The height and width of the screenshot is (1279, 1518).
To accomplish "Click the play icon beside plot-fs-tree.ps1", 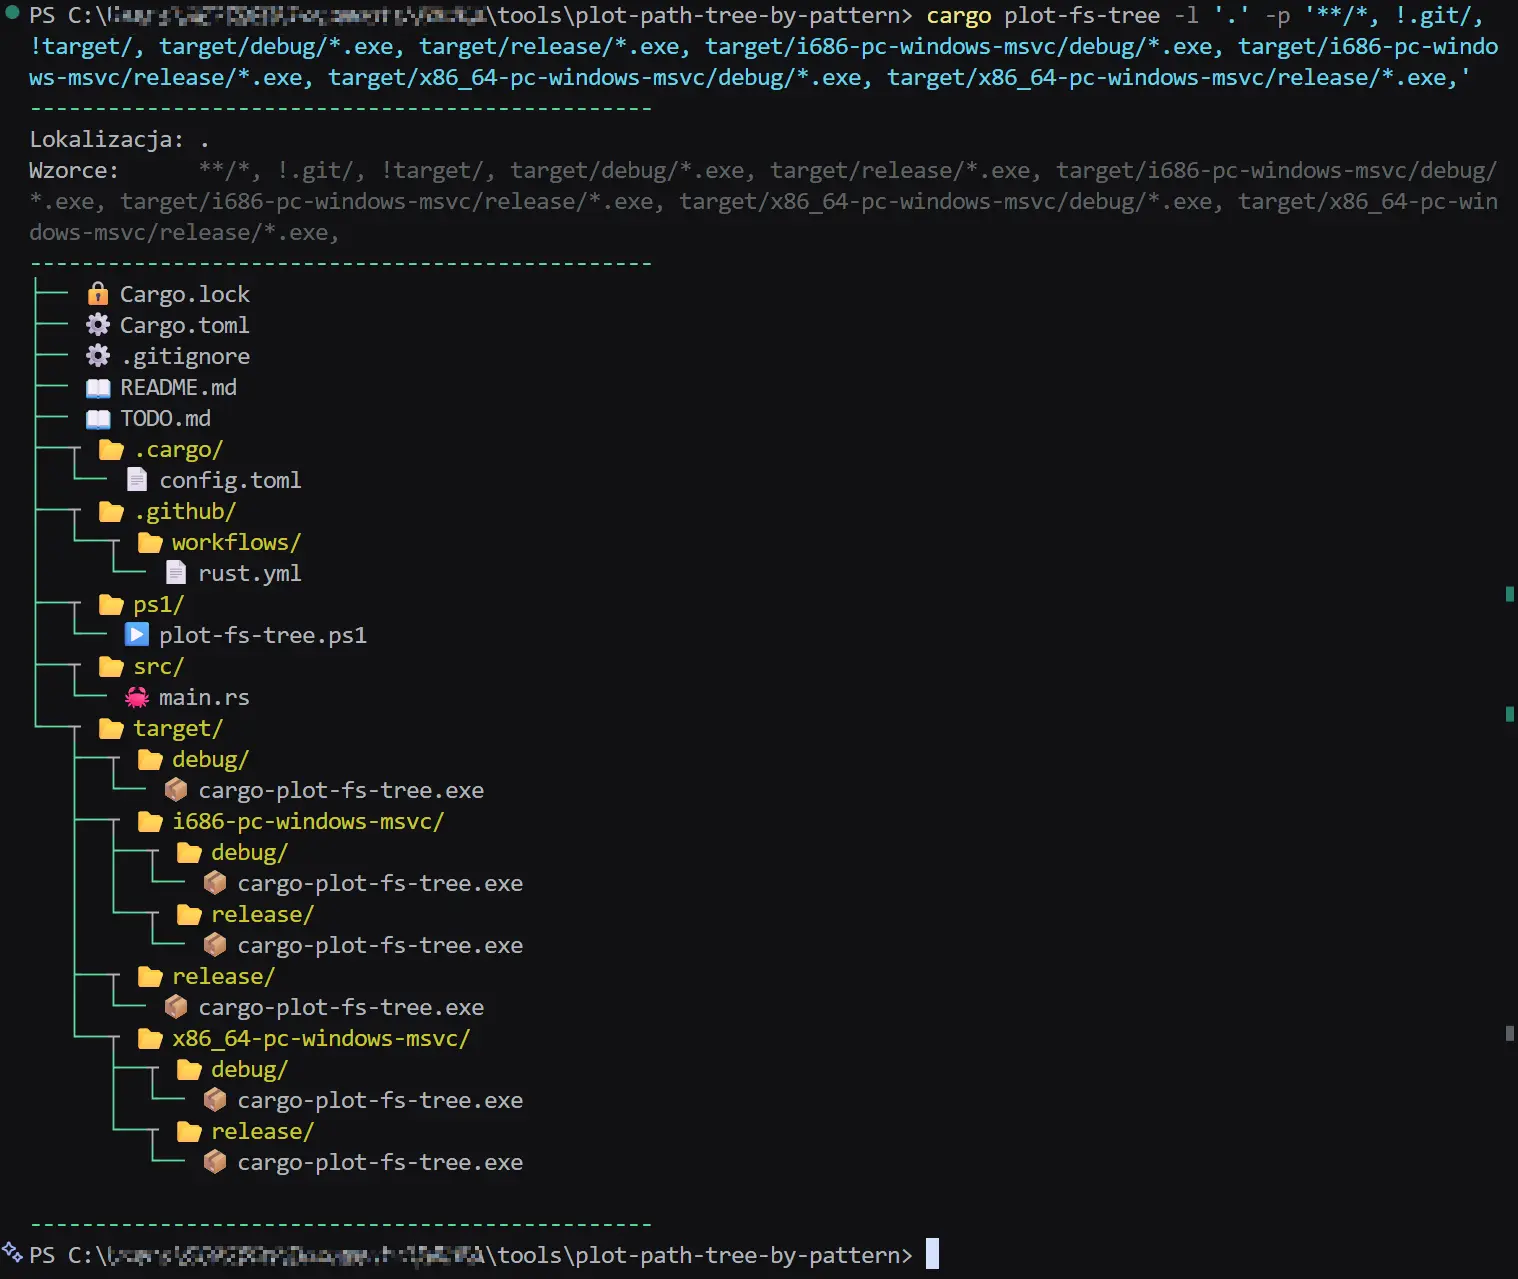I will tap(137, 635).
